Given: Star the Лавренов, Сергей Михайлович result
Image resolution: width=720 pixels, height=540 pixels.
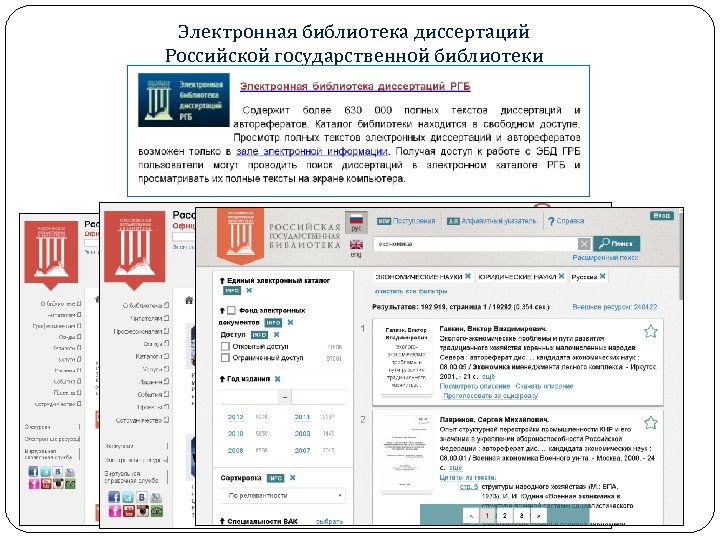Looking at the screenshot, I should (x=650, y=422).
